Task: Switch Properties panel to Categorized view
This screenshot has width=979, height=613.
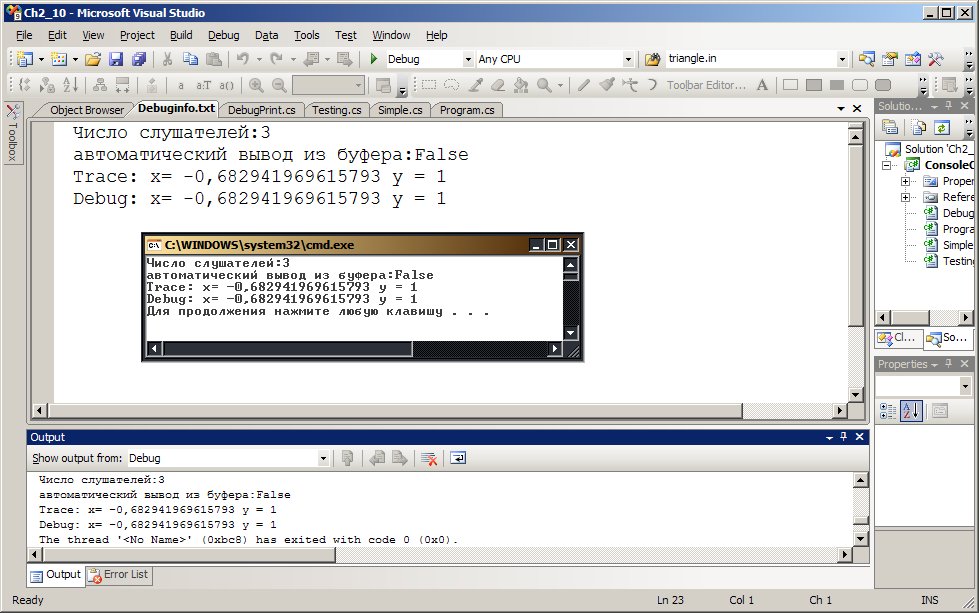Action: pyautogui.click(x=888, y=410)
